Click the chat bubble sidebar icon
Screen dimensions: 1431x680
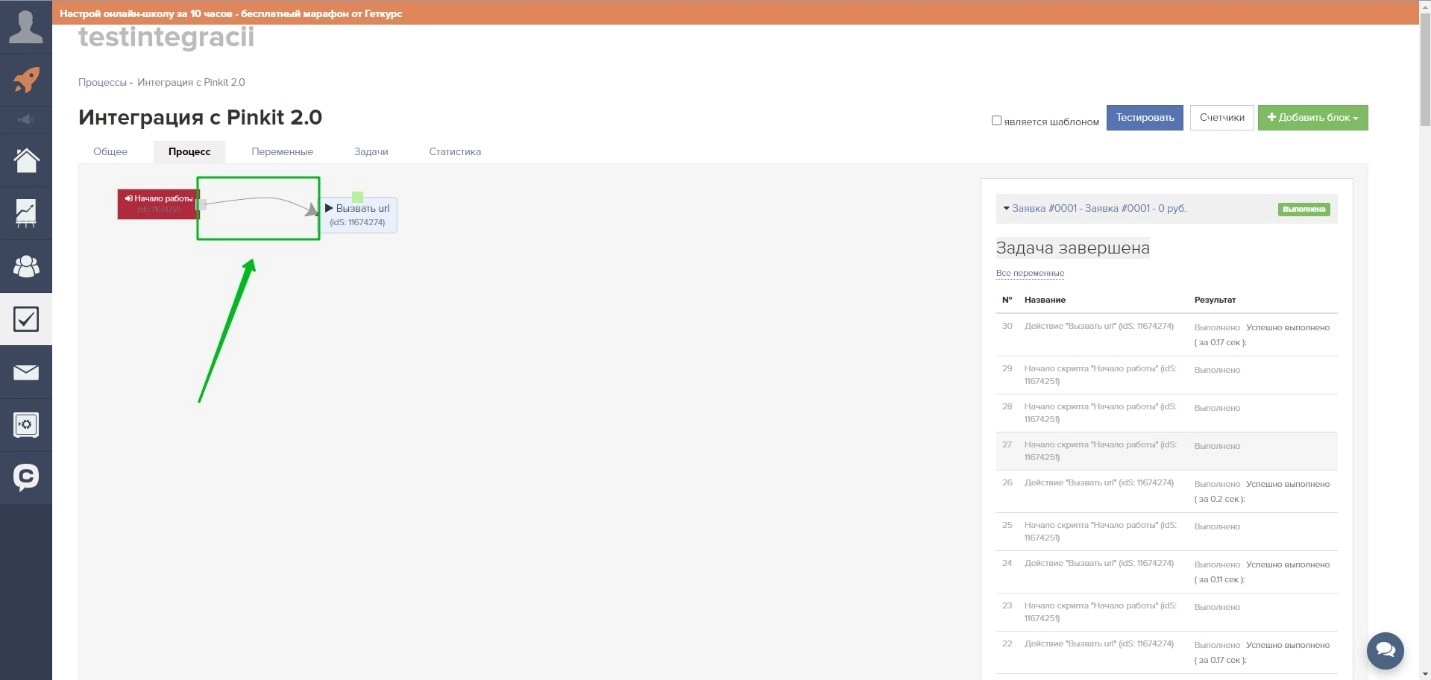click(x=26, y=478)
